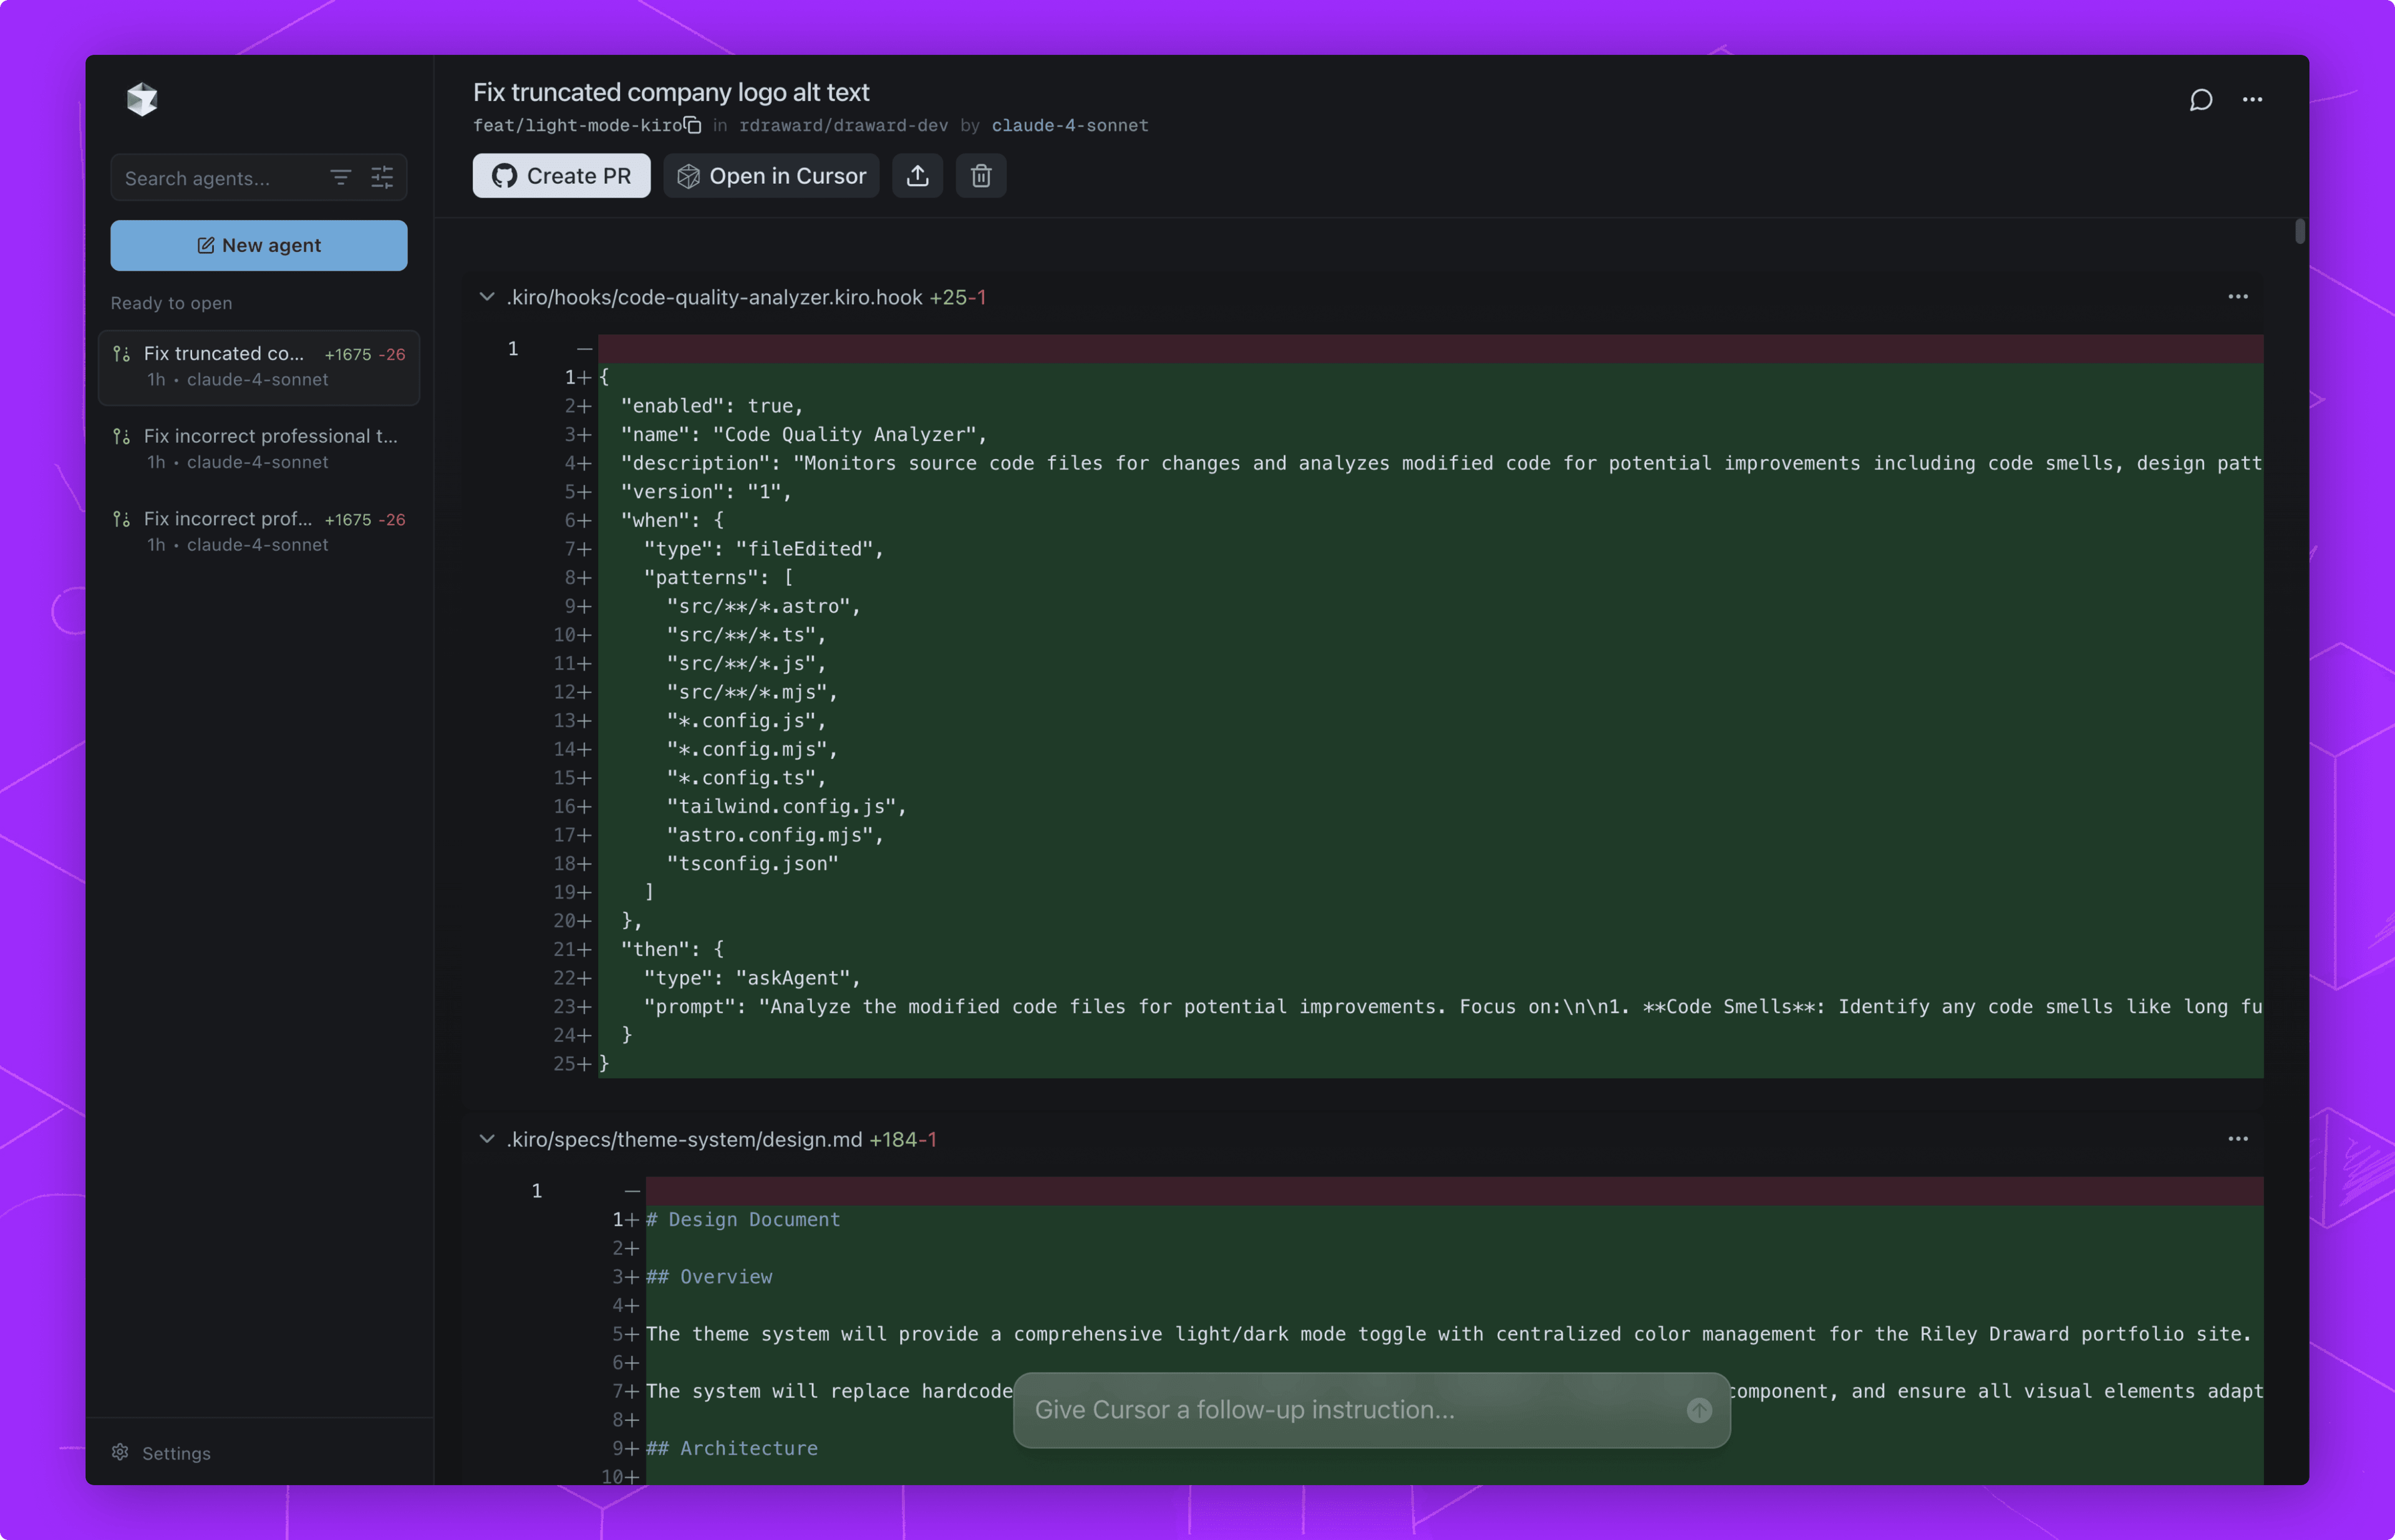The image size is (2395, 1540).
Task: Open the chat bubble icon
Action: [x=2200, y=100]
